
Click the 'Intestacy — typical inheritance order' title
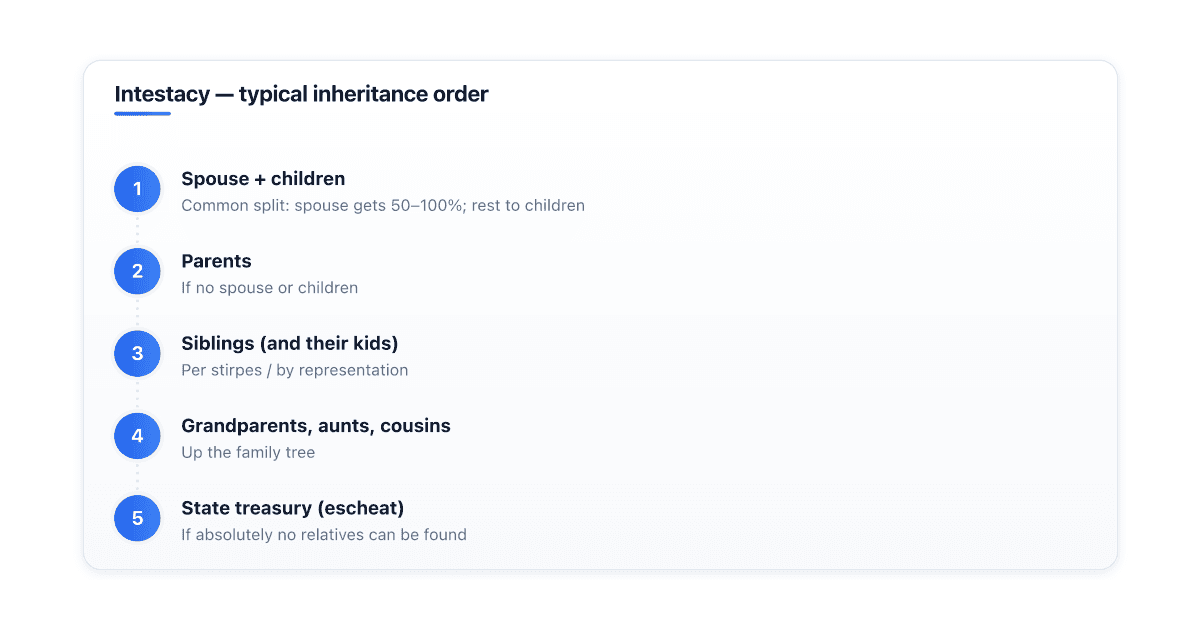point(301,94)
